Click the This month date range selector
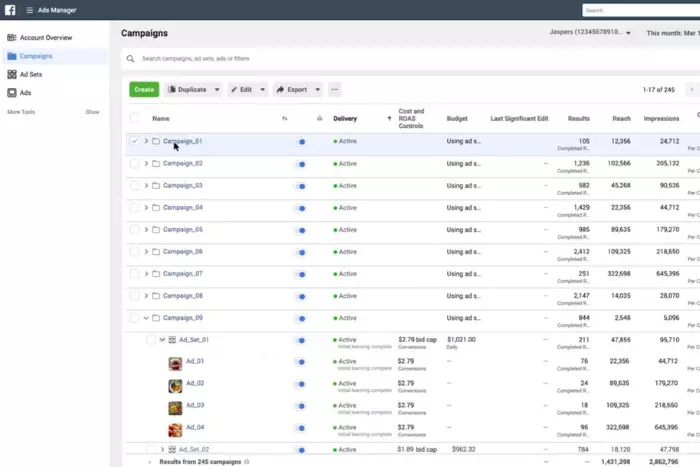700x467 pixels. pos(673,33)
